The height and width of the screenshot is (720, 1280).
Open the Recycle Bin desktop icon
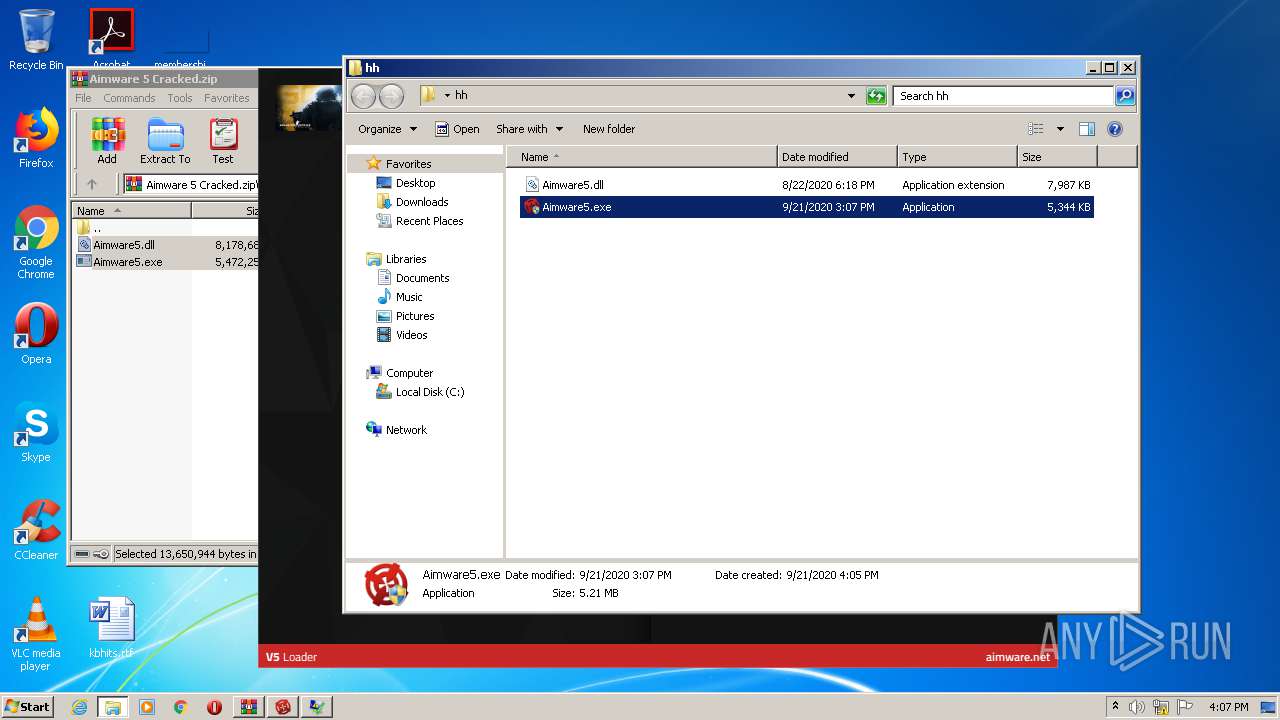pos(36,40)
